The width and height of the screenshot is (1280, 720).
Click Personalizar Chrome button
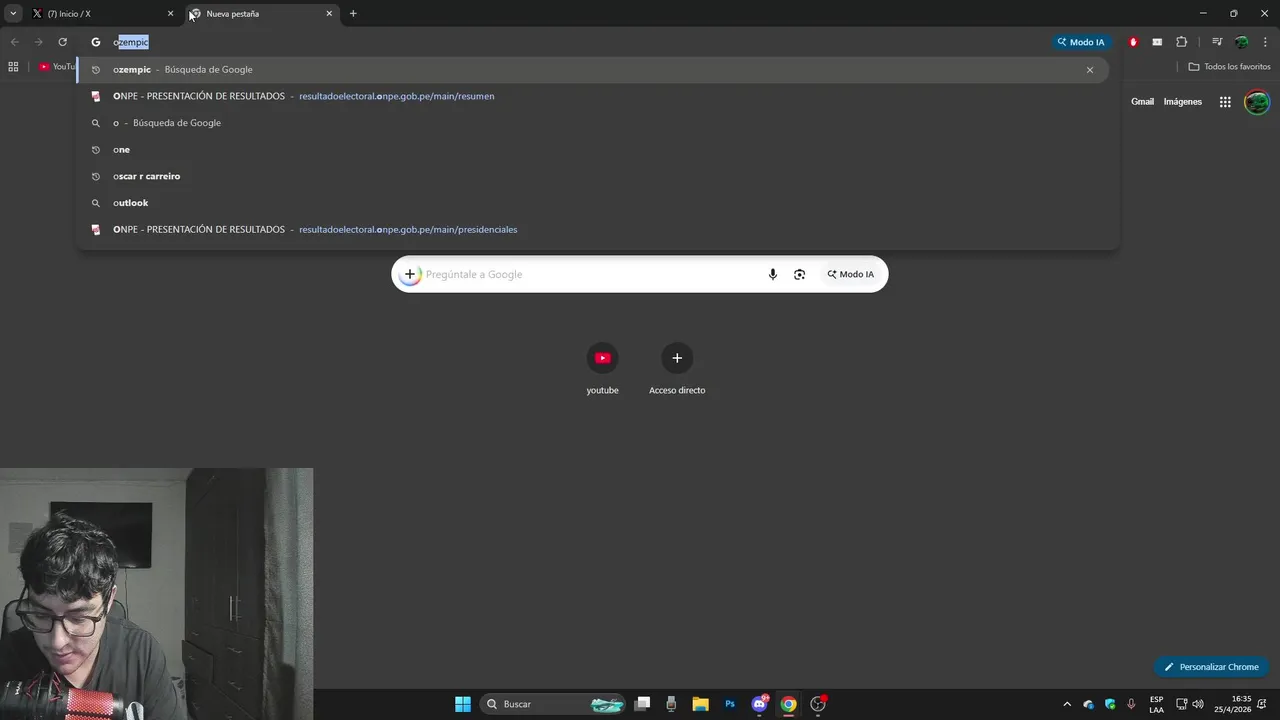pos(1211,667)
